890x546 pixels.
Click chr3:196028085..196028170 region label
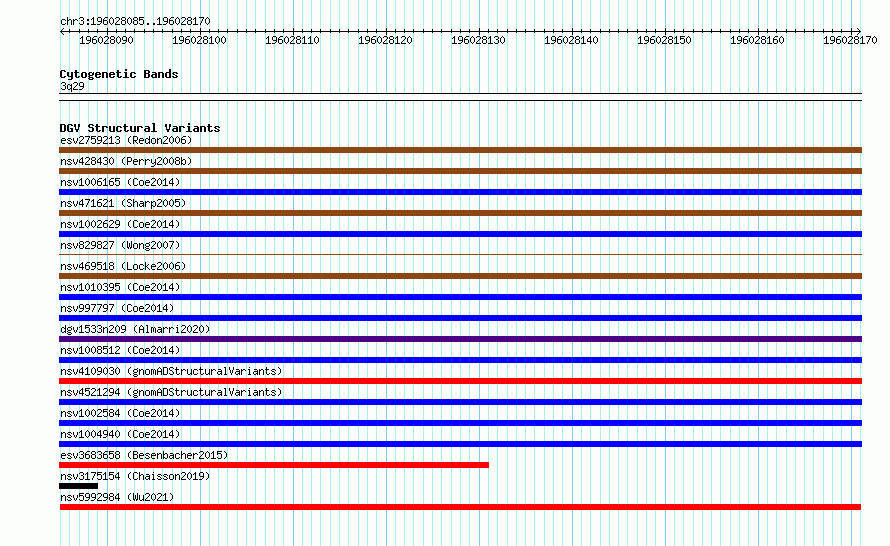pyautogui.click(x=135, y=21)
